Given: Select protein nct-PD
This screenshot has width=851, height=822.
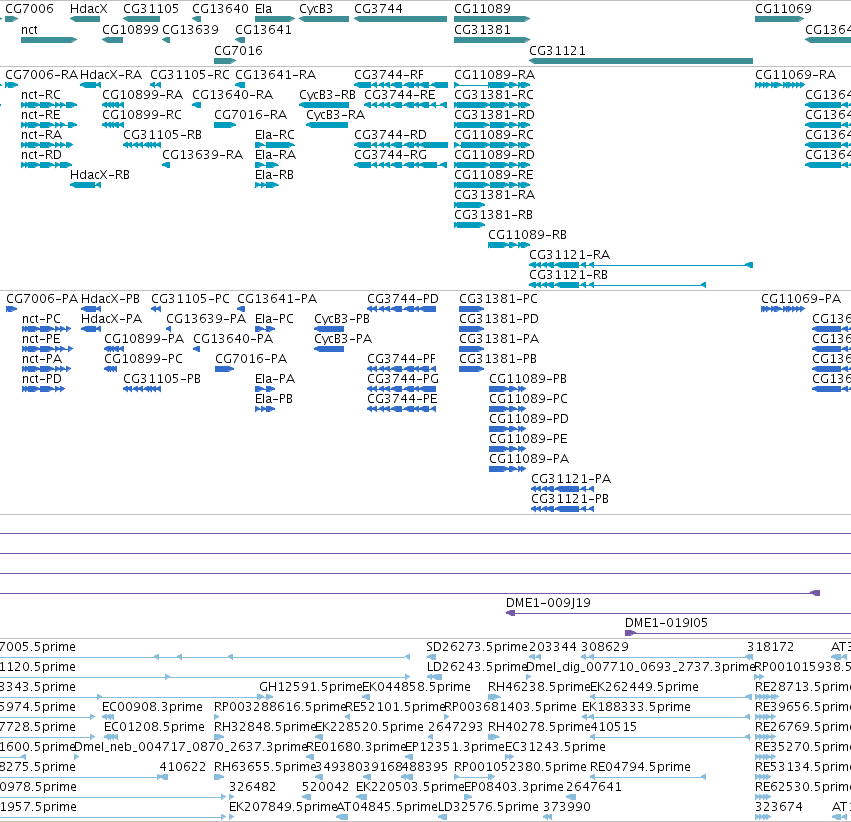Looking at the screenshot, I should (x=43, y=389).
